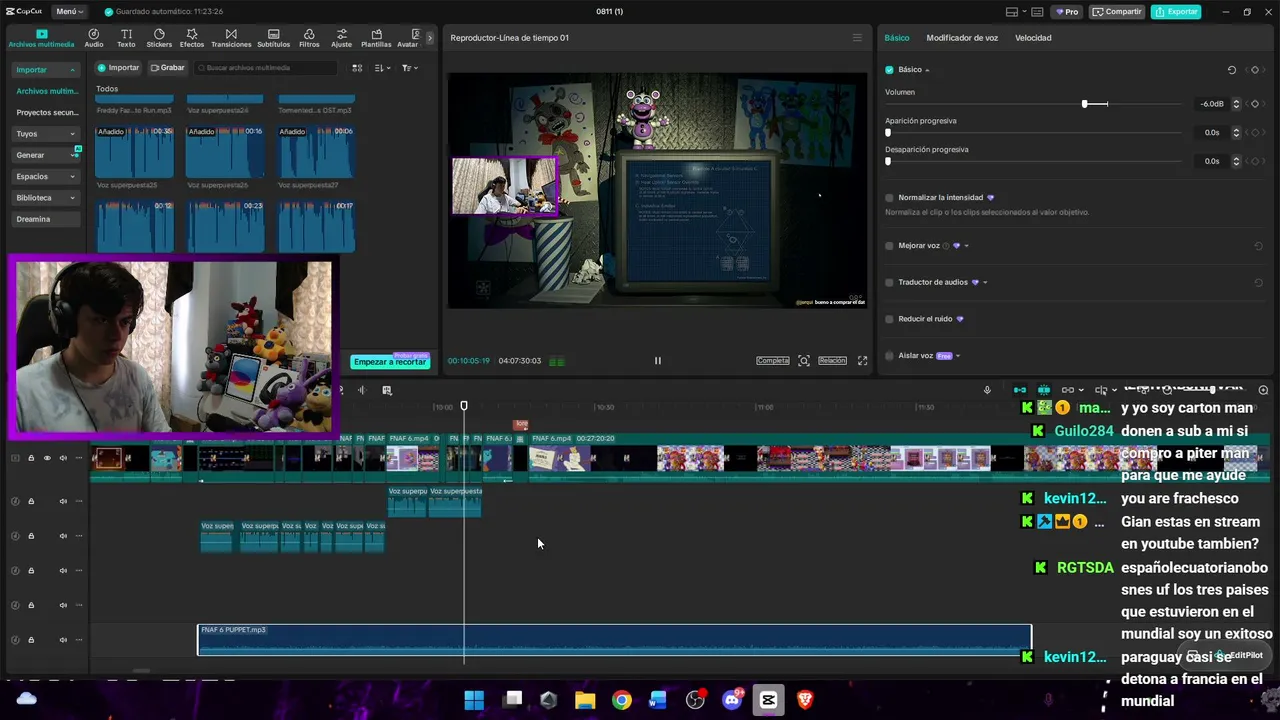
Task: Open the Stickers panel
Action: 159,38
